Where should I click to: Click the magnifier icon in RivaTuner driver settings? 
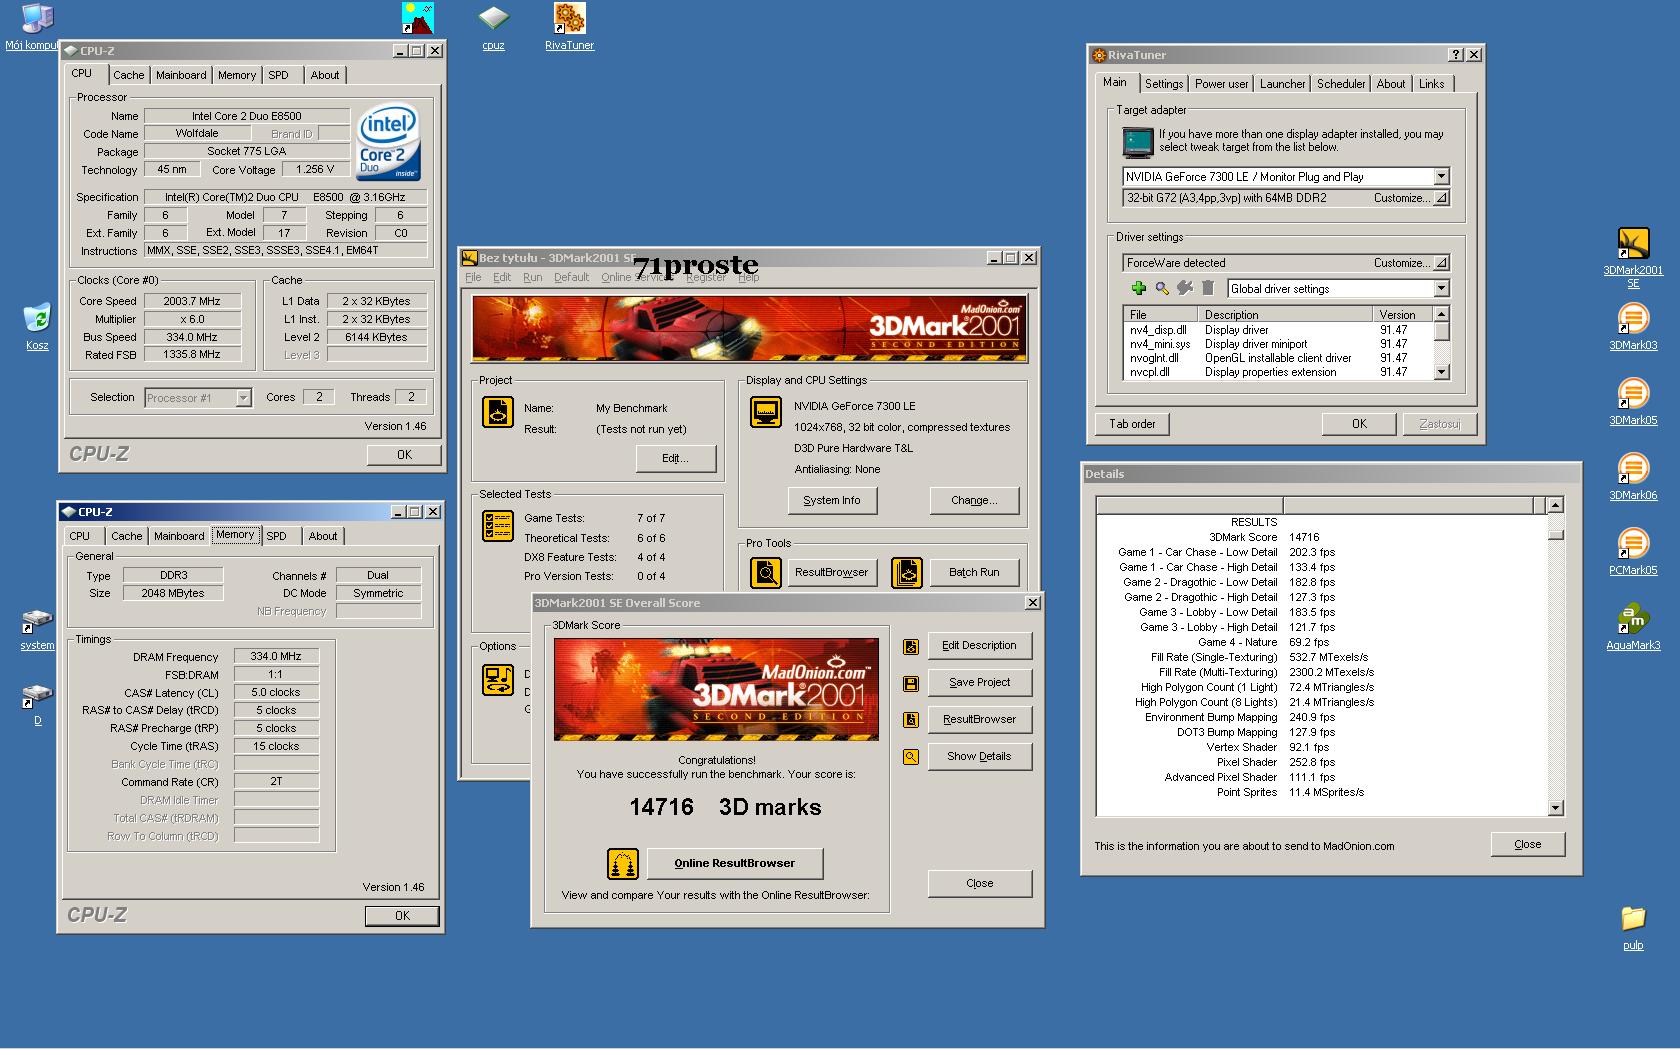coord(1162,288)
